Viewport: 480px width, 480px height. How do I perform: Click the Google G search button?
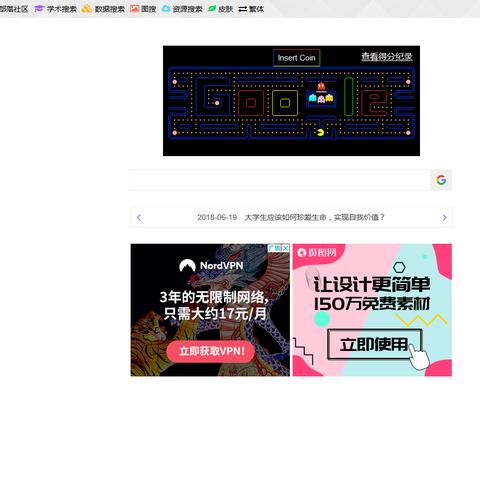click(441, 180)
